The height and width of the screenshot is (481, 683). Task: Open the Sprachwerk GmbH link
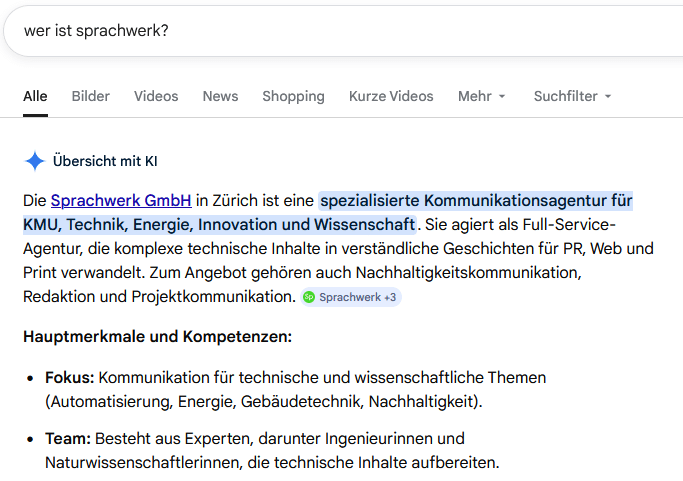[121, 200]
